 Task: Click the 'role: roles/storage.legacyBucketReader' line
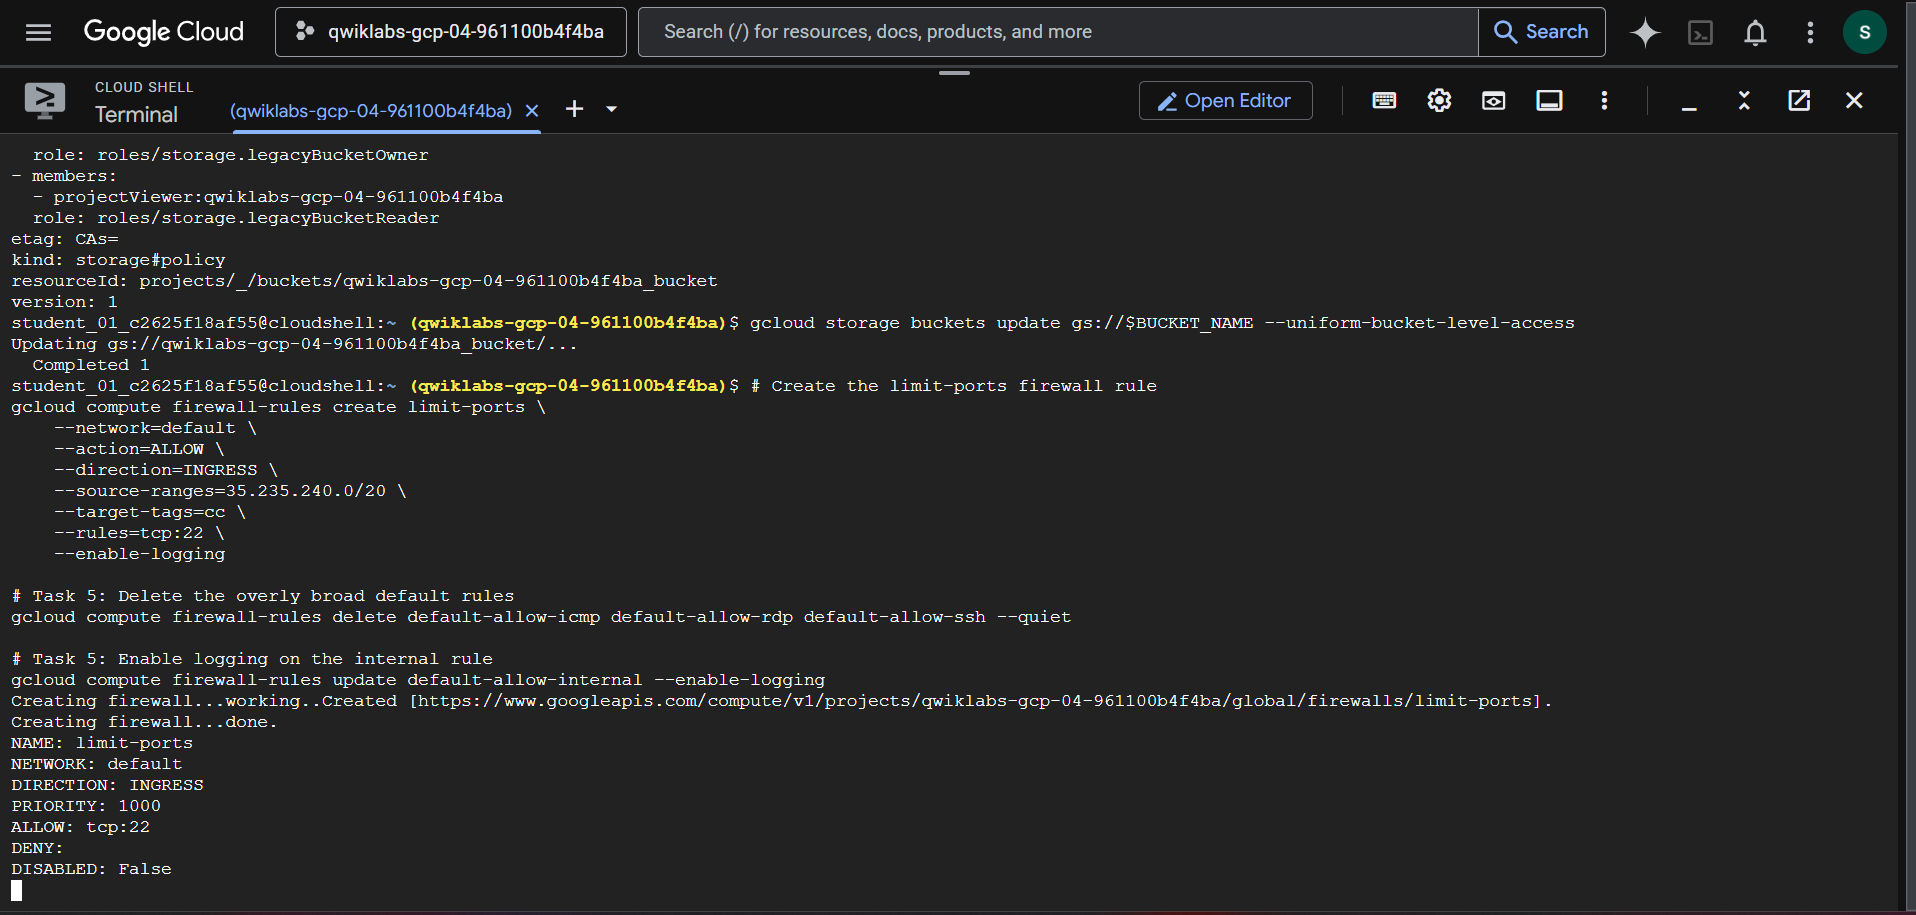pyautogui.click(x=236, y=218)
